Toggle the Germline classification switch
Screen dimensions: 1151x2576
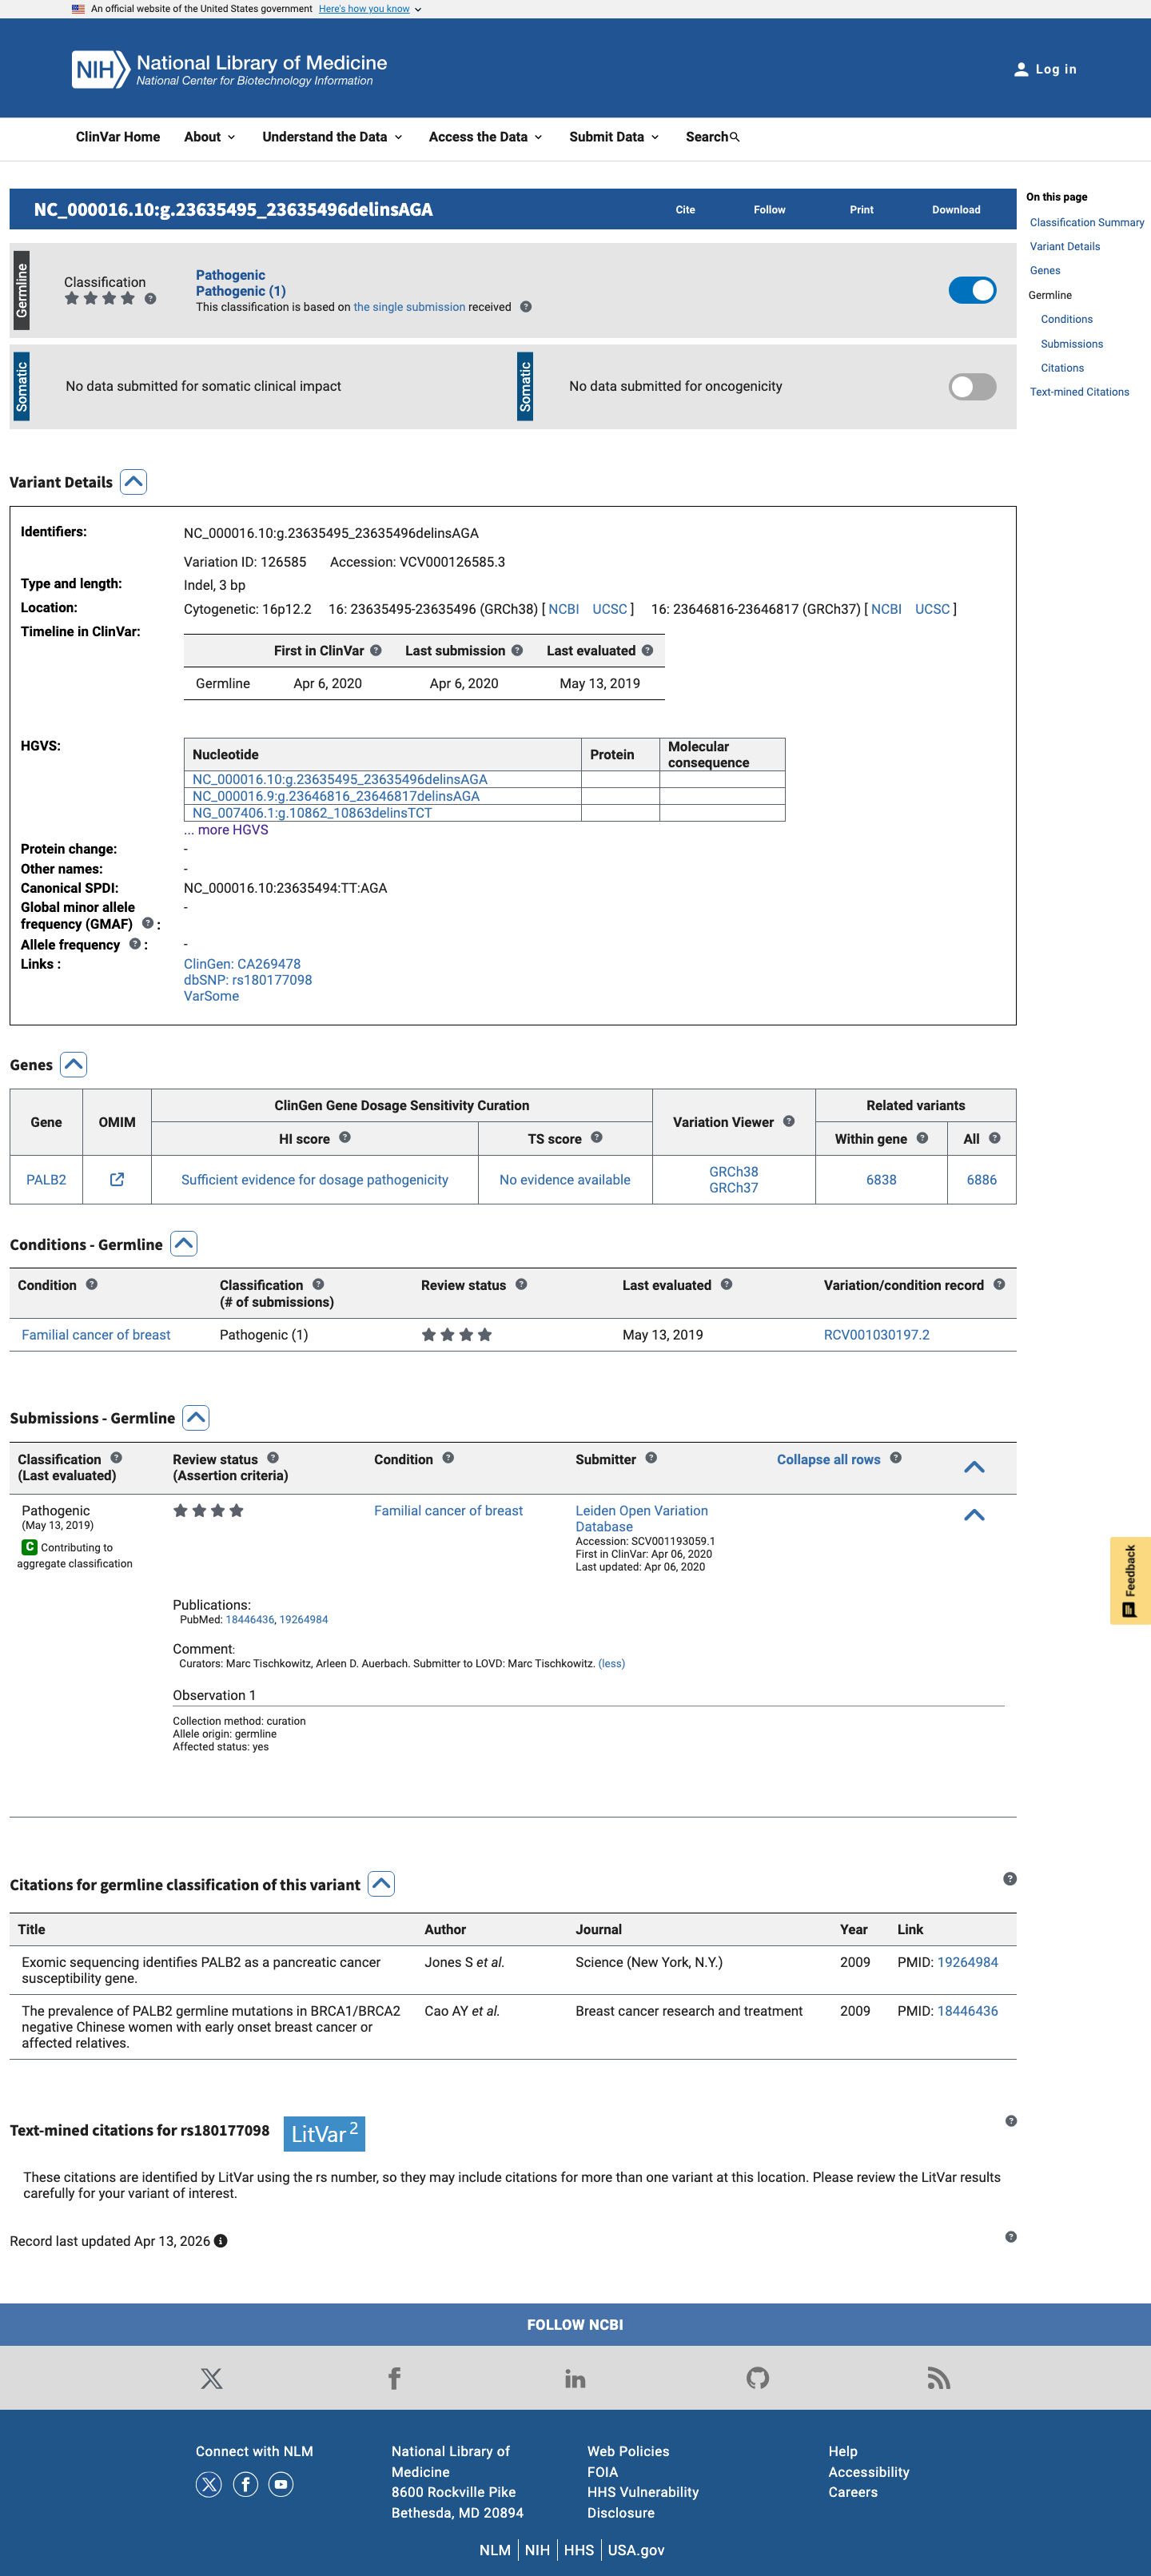click(x=972, y=290)
